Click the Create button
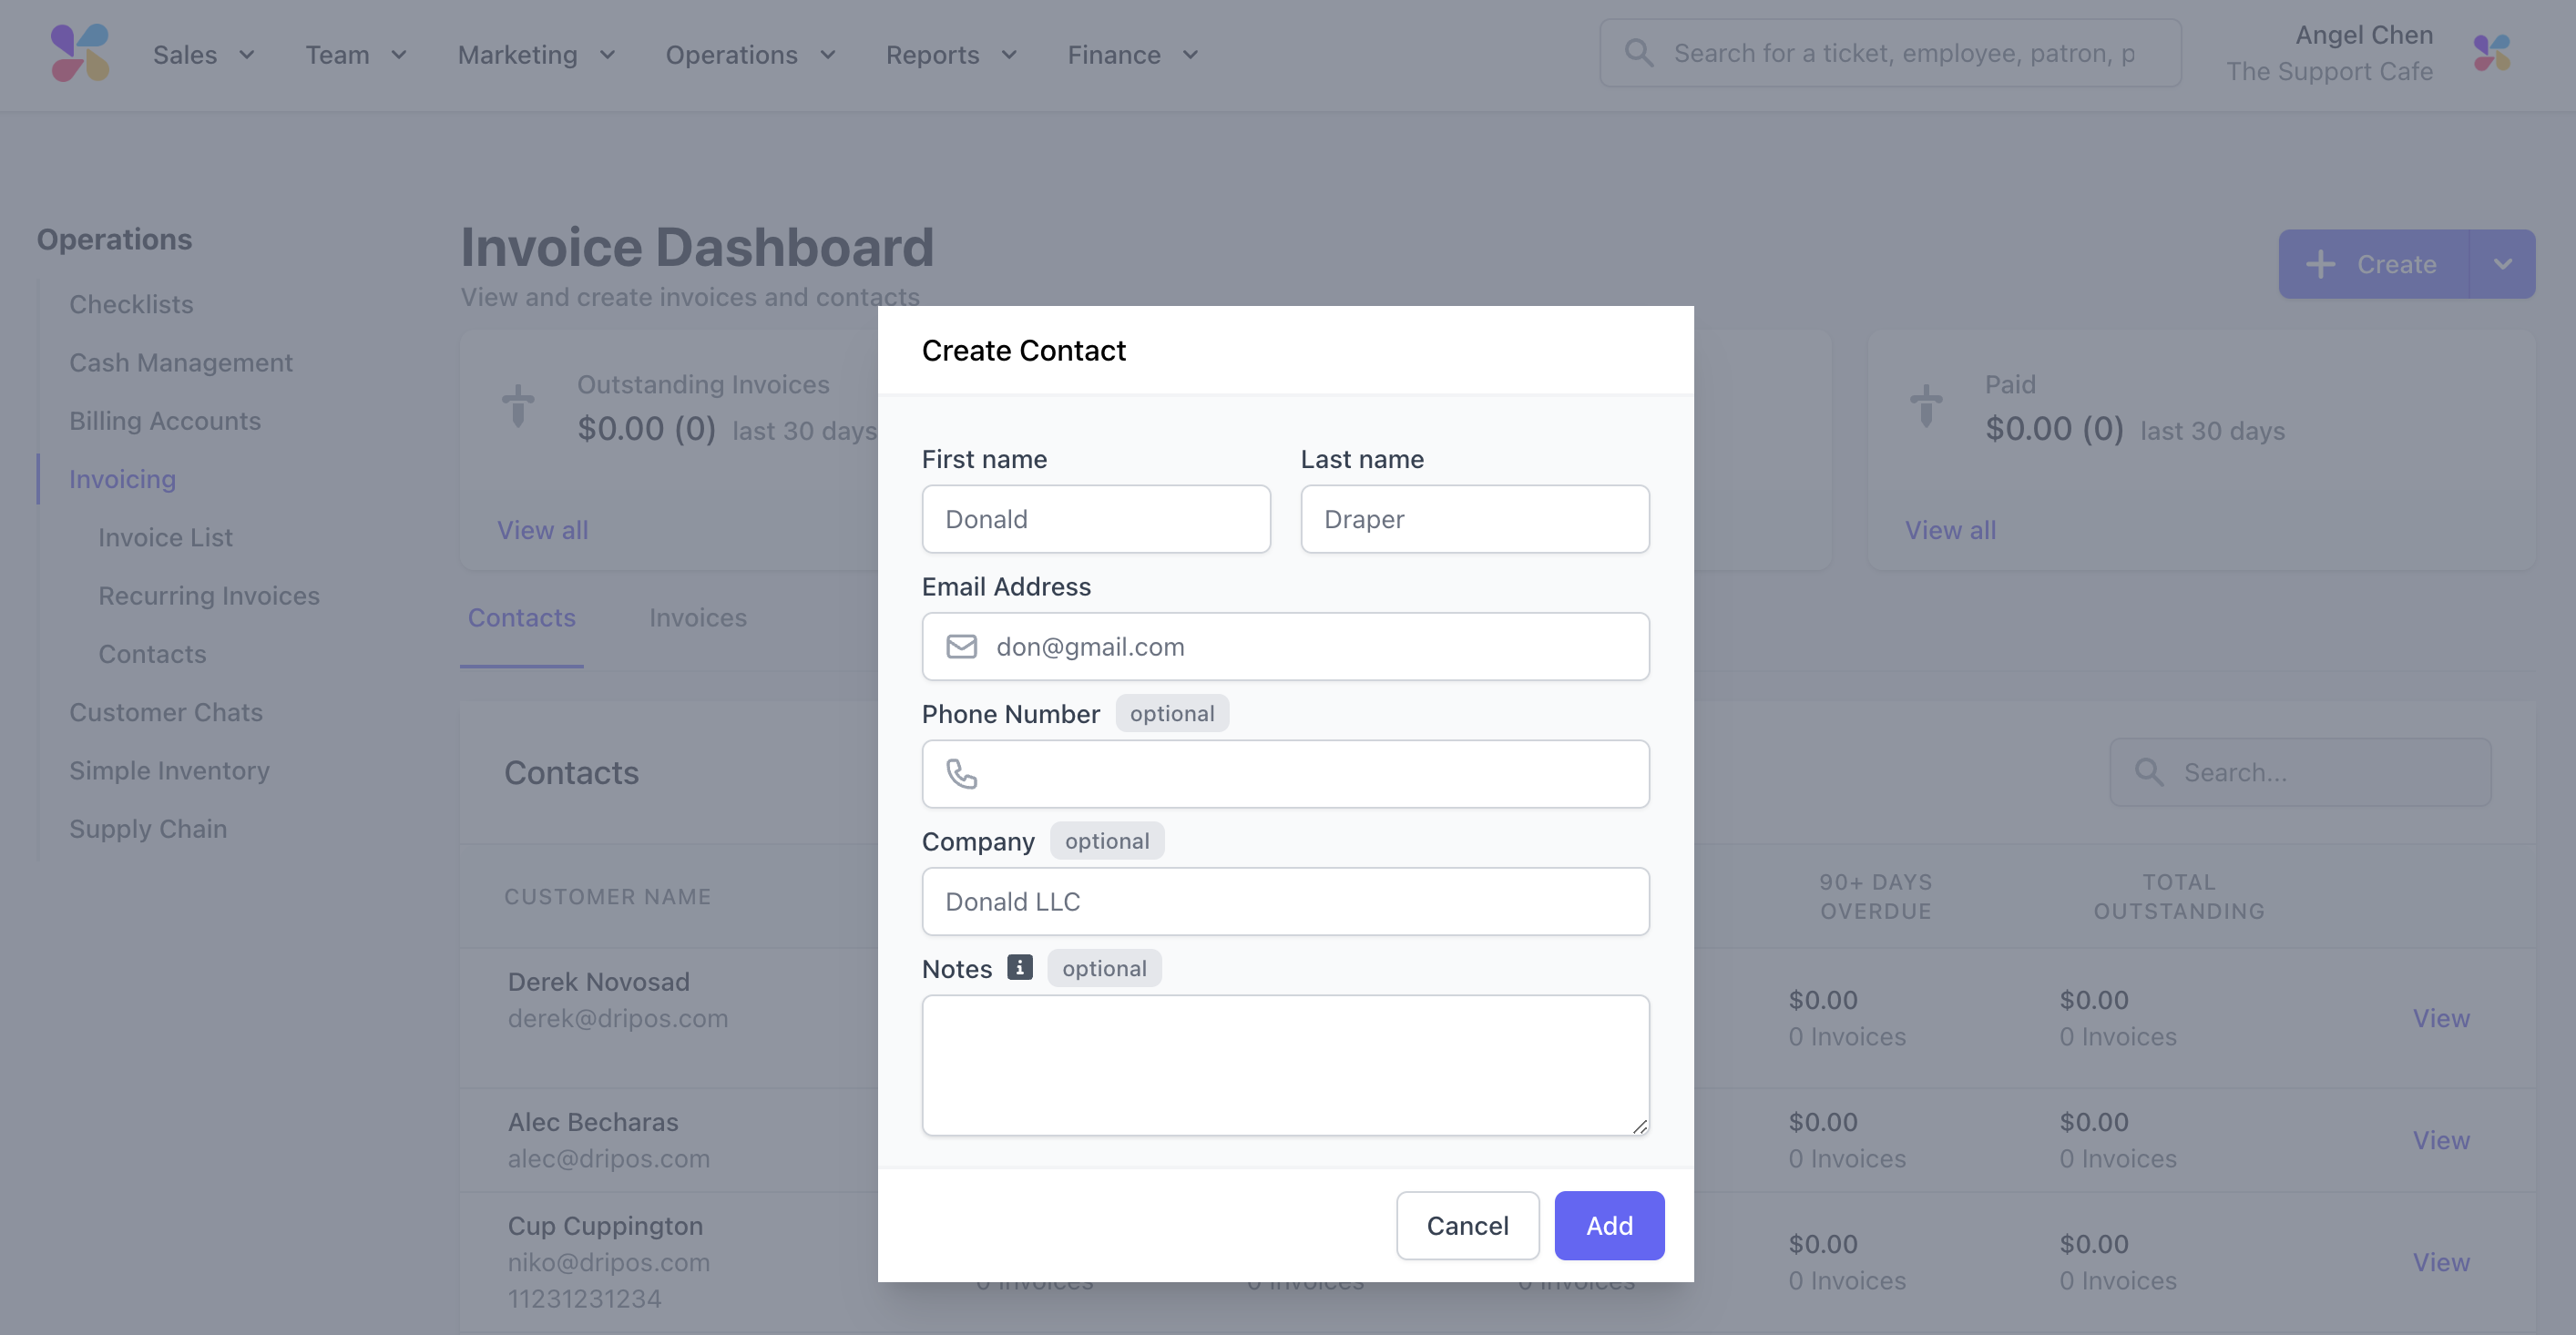 pos(2374,264)
